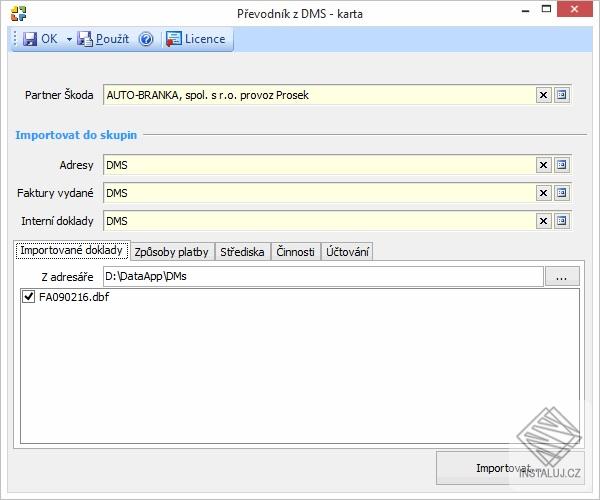Open help via blue question mark icon
The width and height of the screenshot is (600, 500).
(x=146, y=39)
